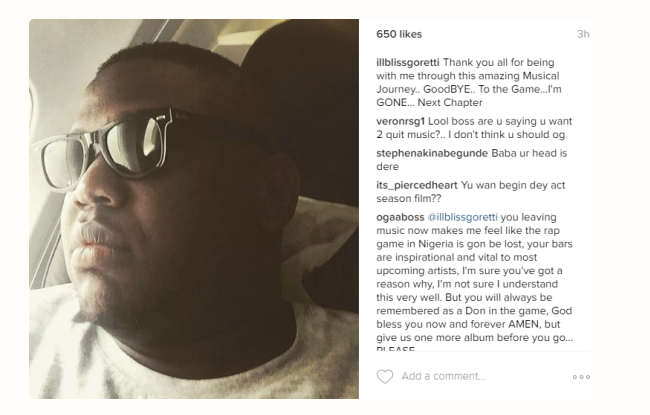Image resolution: width=650 pixels, height=415 pixels.
Task: View the 650 likes list
Action: (x=399, y=34)
